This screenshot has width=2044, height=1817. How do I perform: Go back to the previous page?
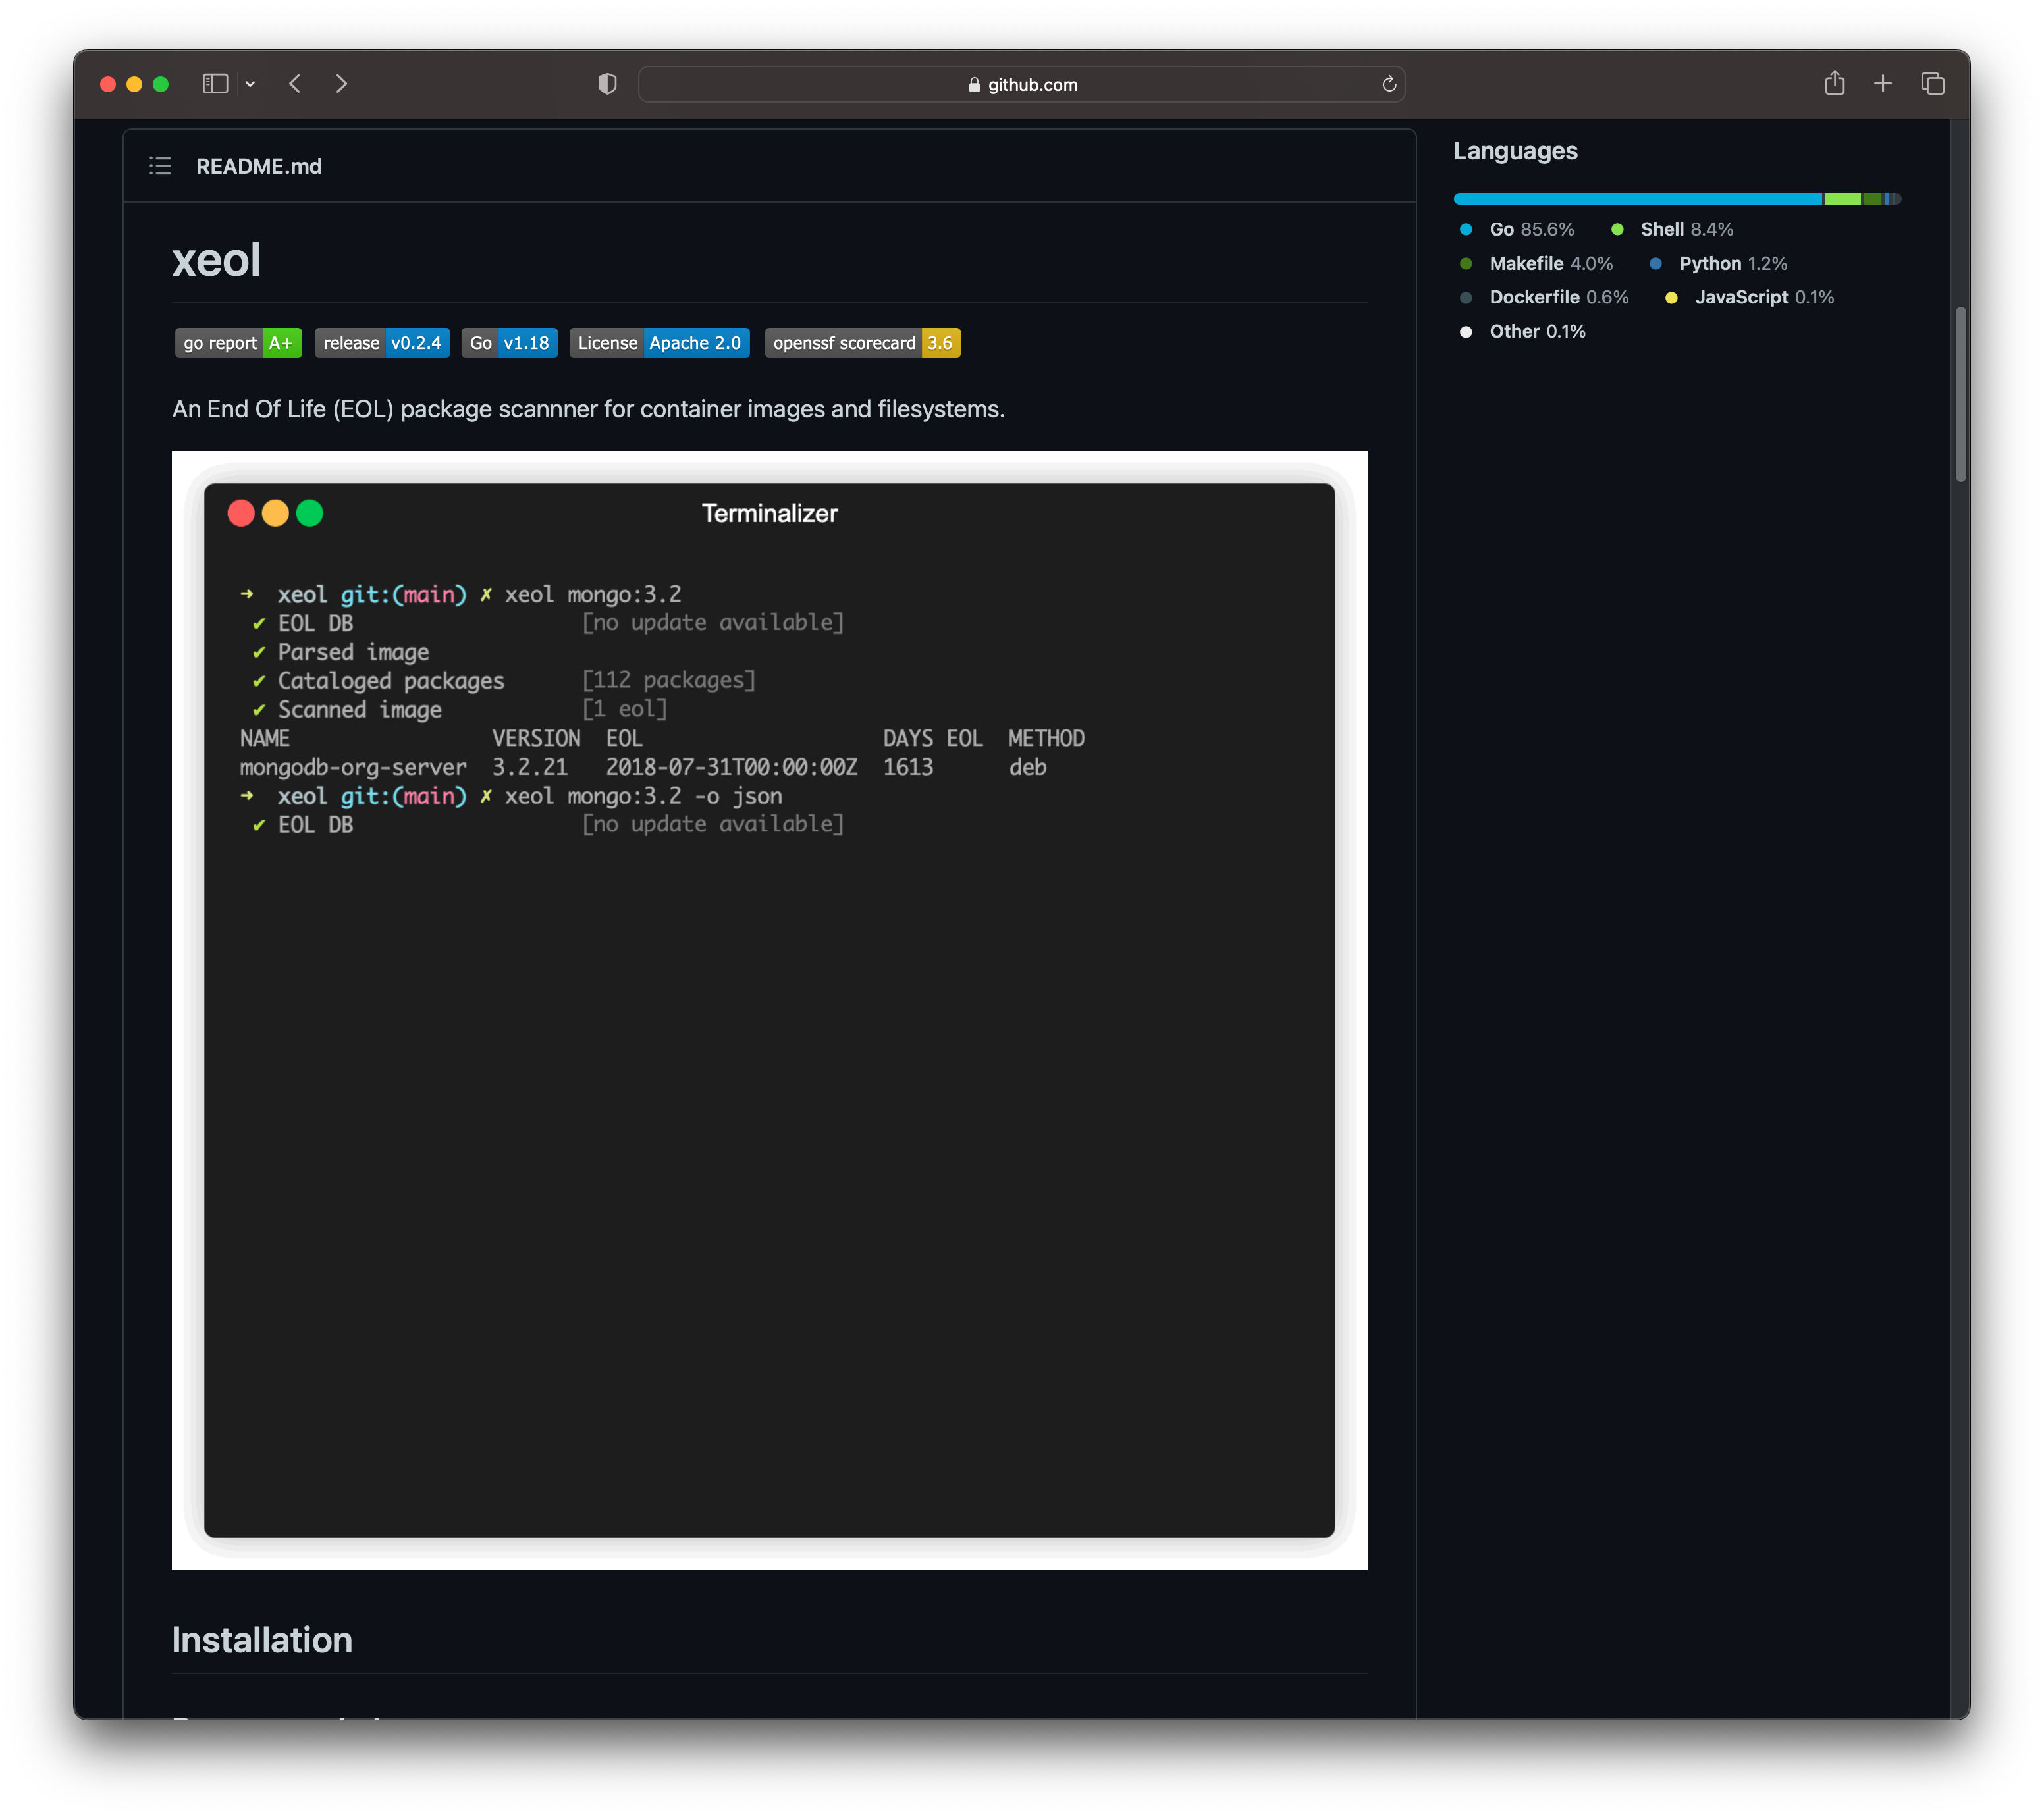coord(294,84)
